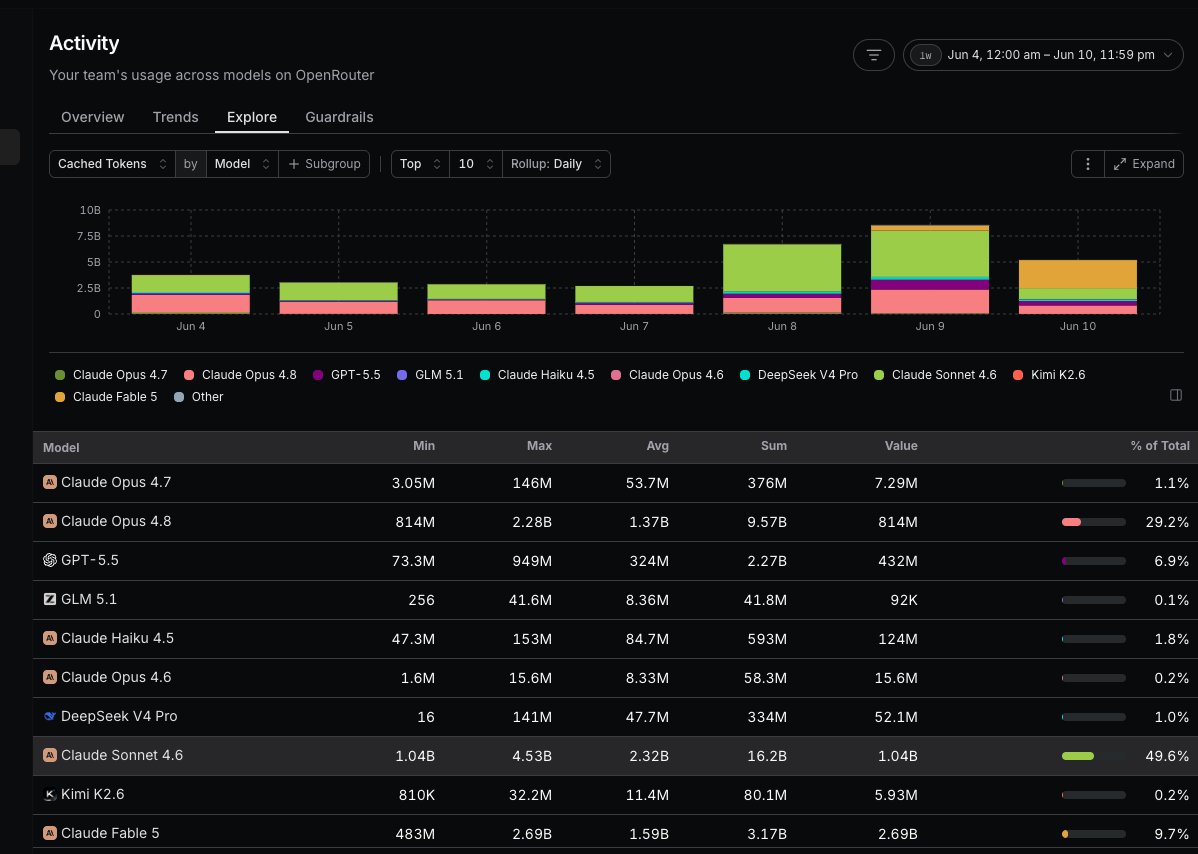This screenshot has width=1198, height=854.
Task: Toggle Claude Sonnet 4.6 legend series
Action: 935,375
